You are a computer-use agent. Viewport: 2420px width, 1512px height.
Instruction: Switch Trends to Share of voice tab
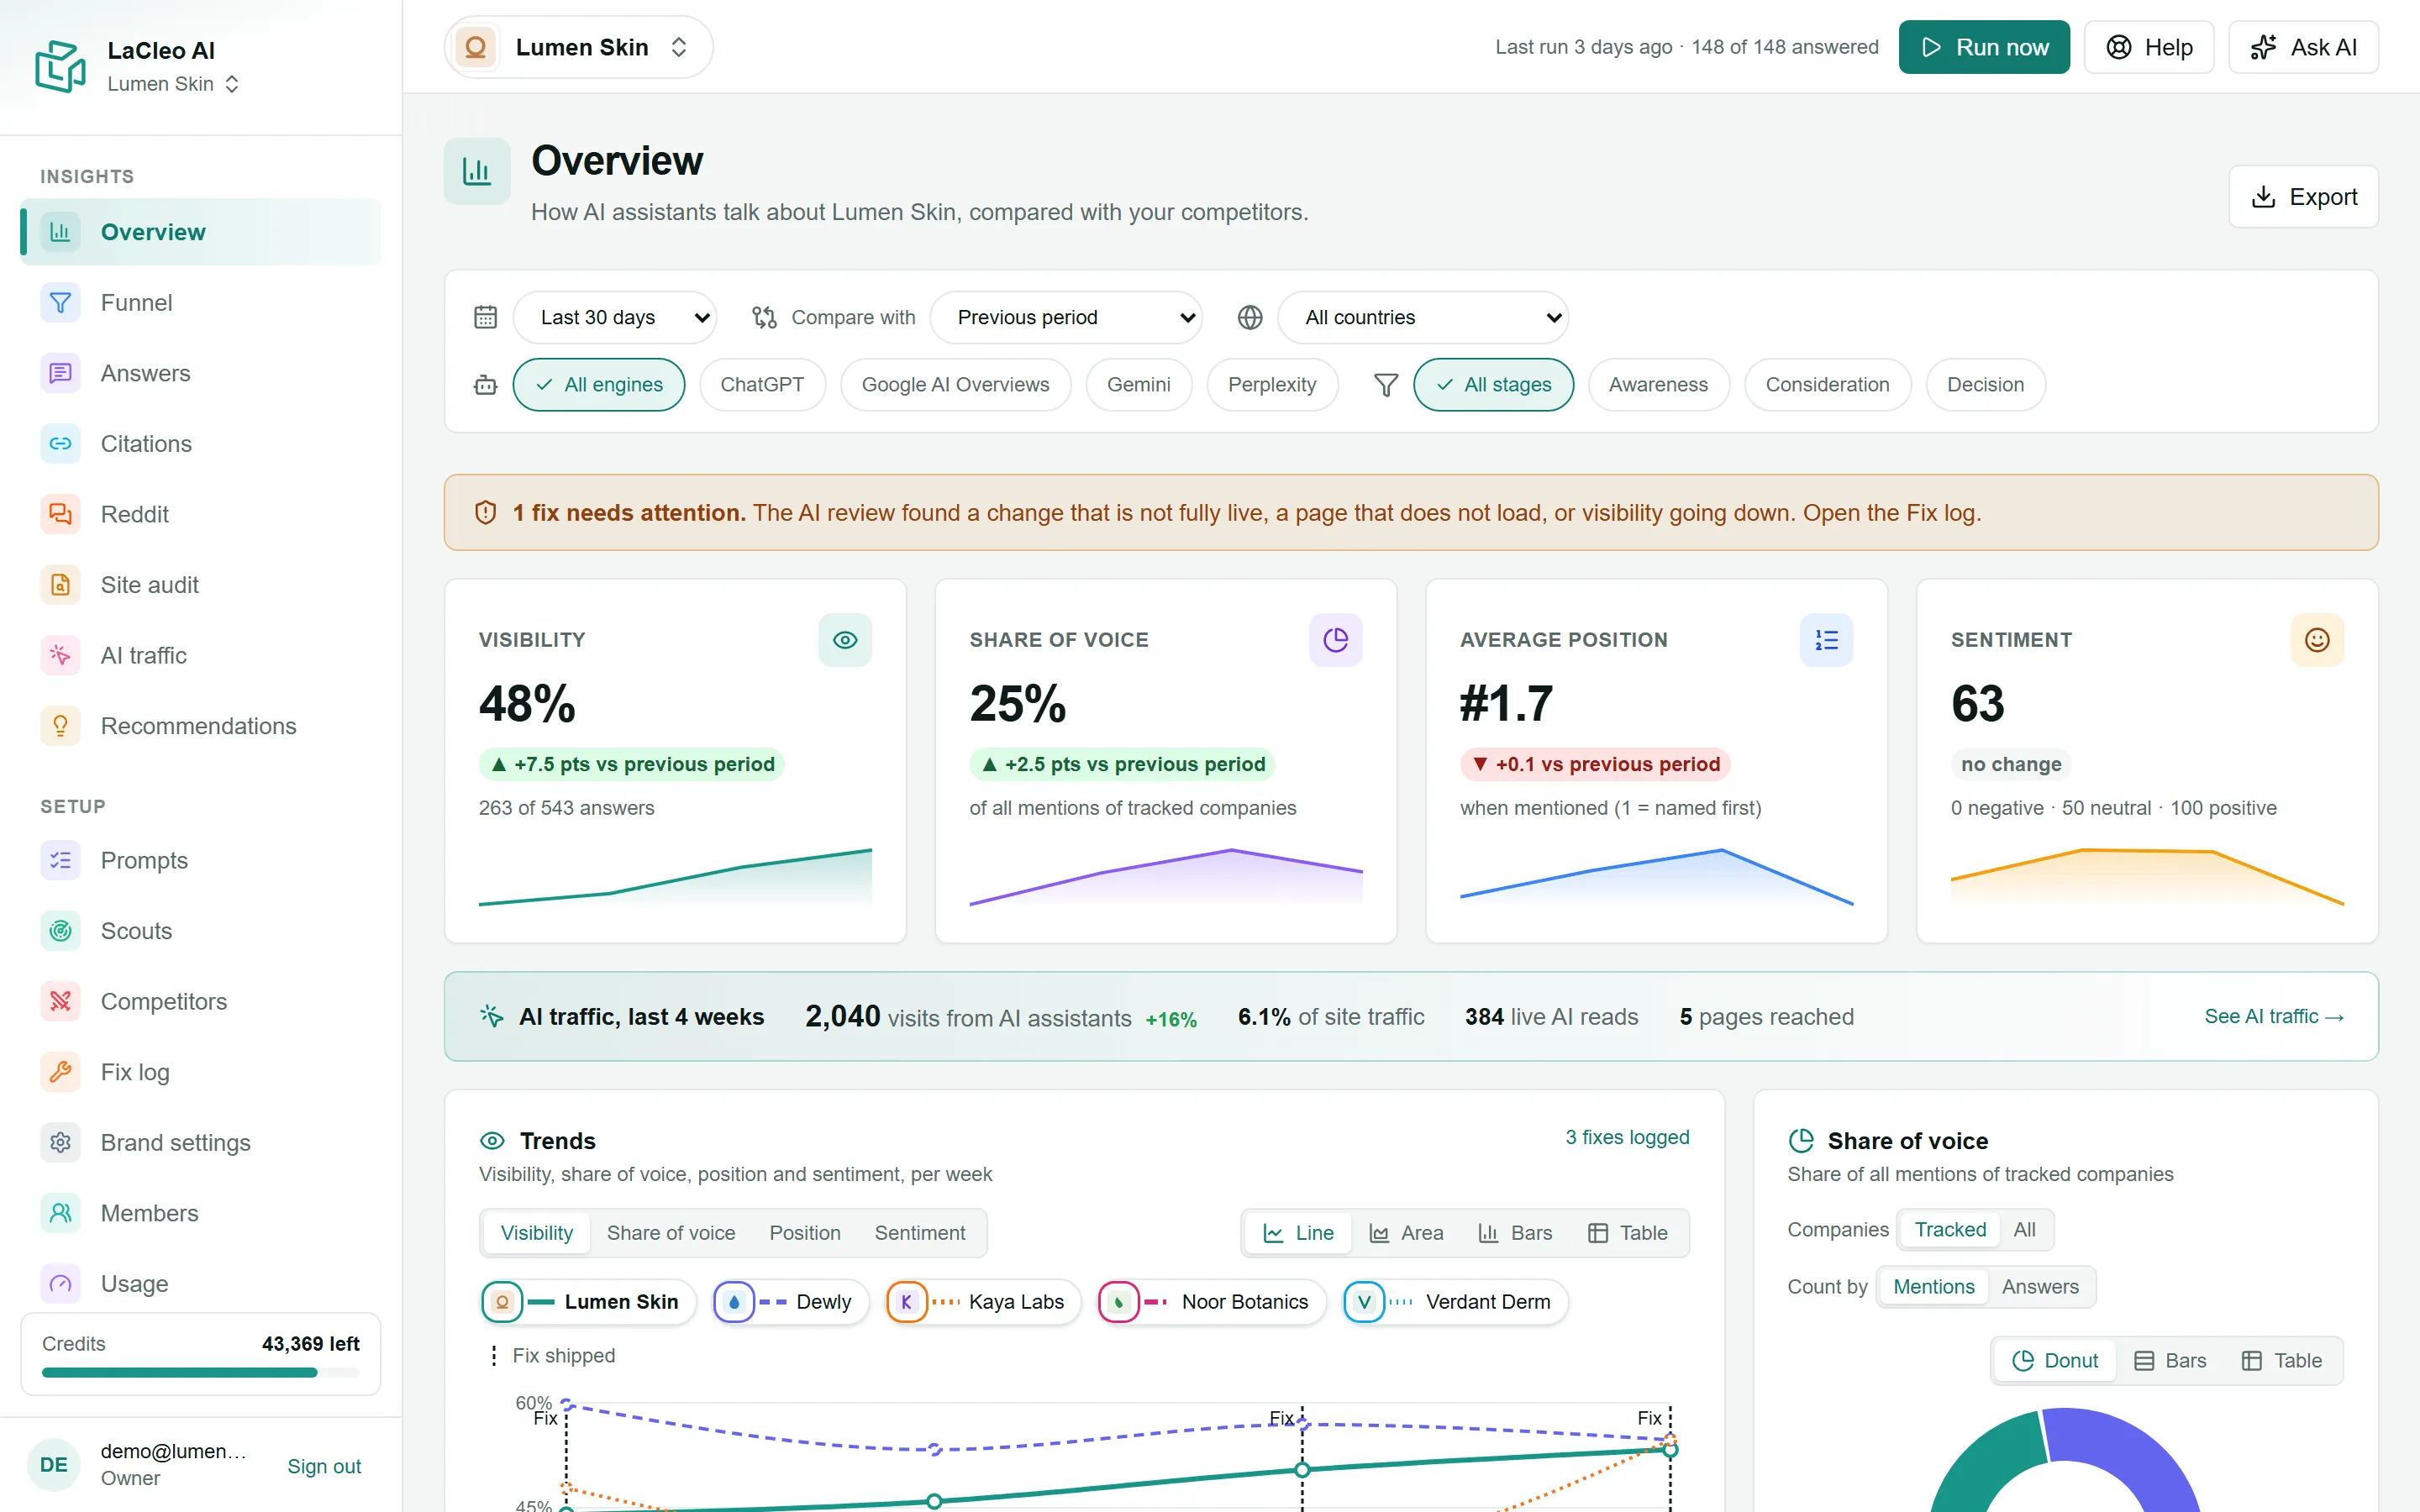(671, 1233)
